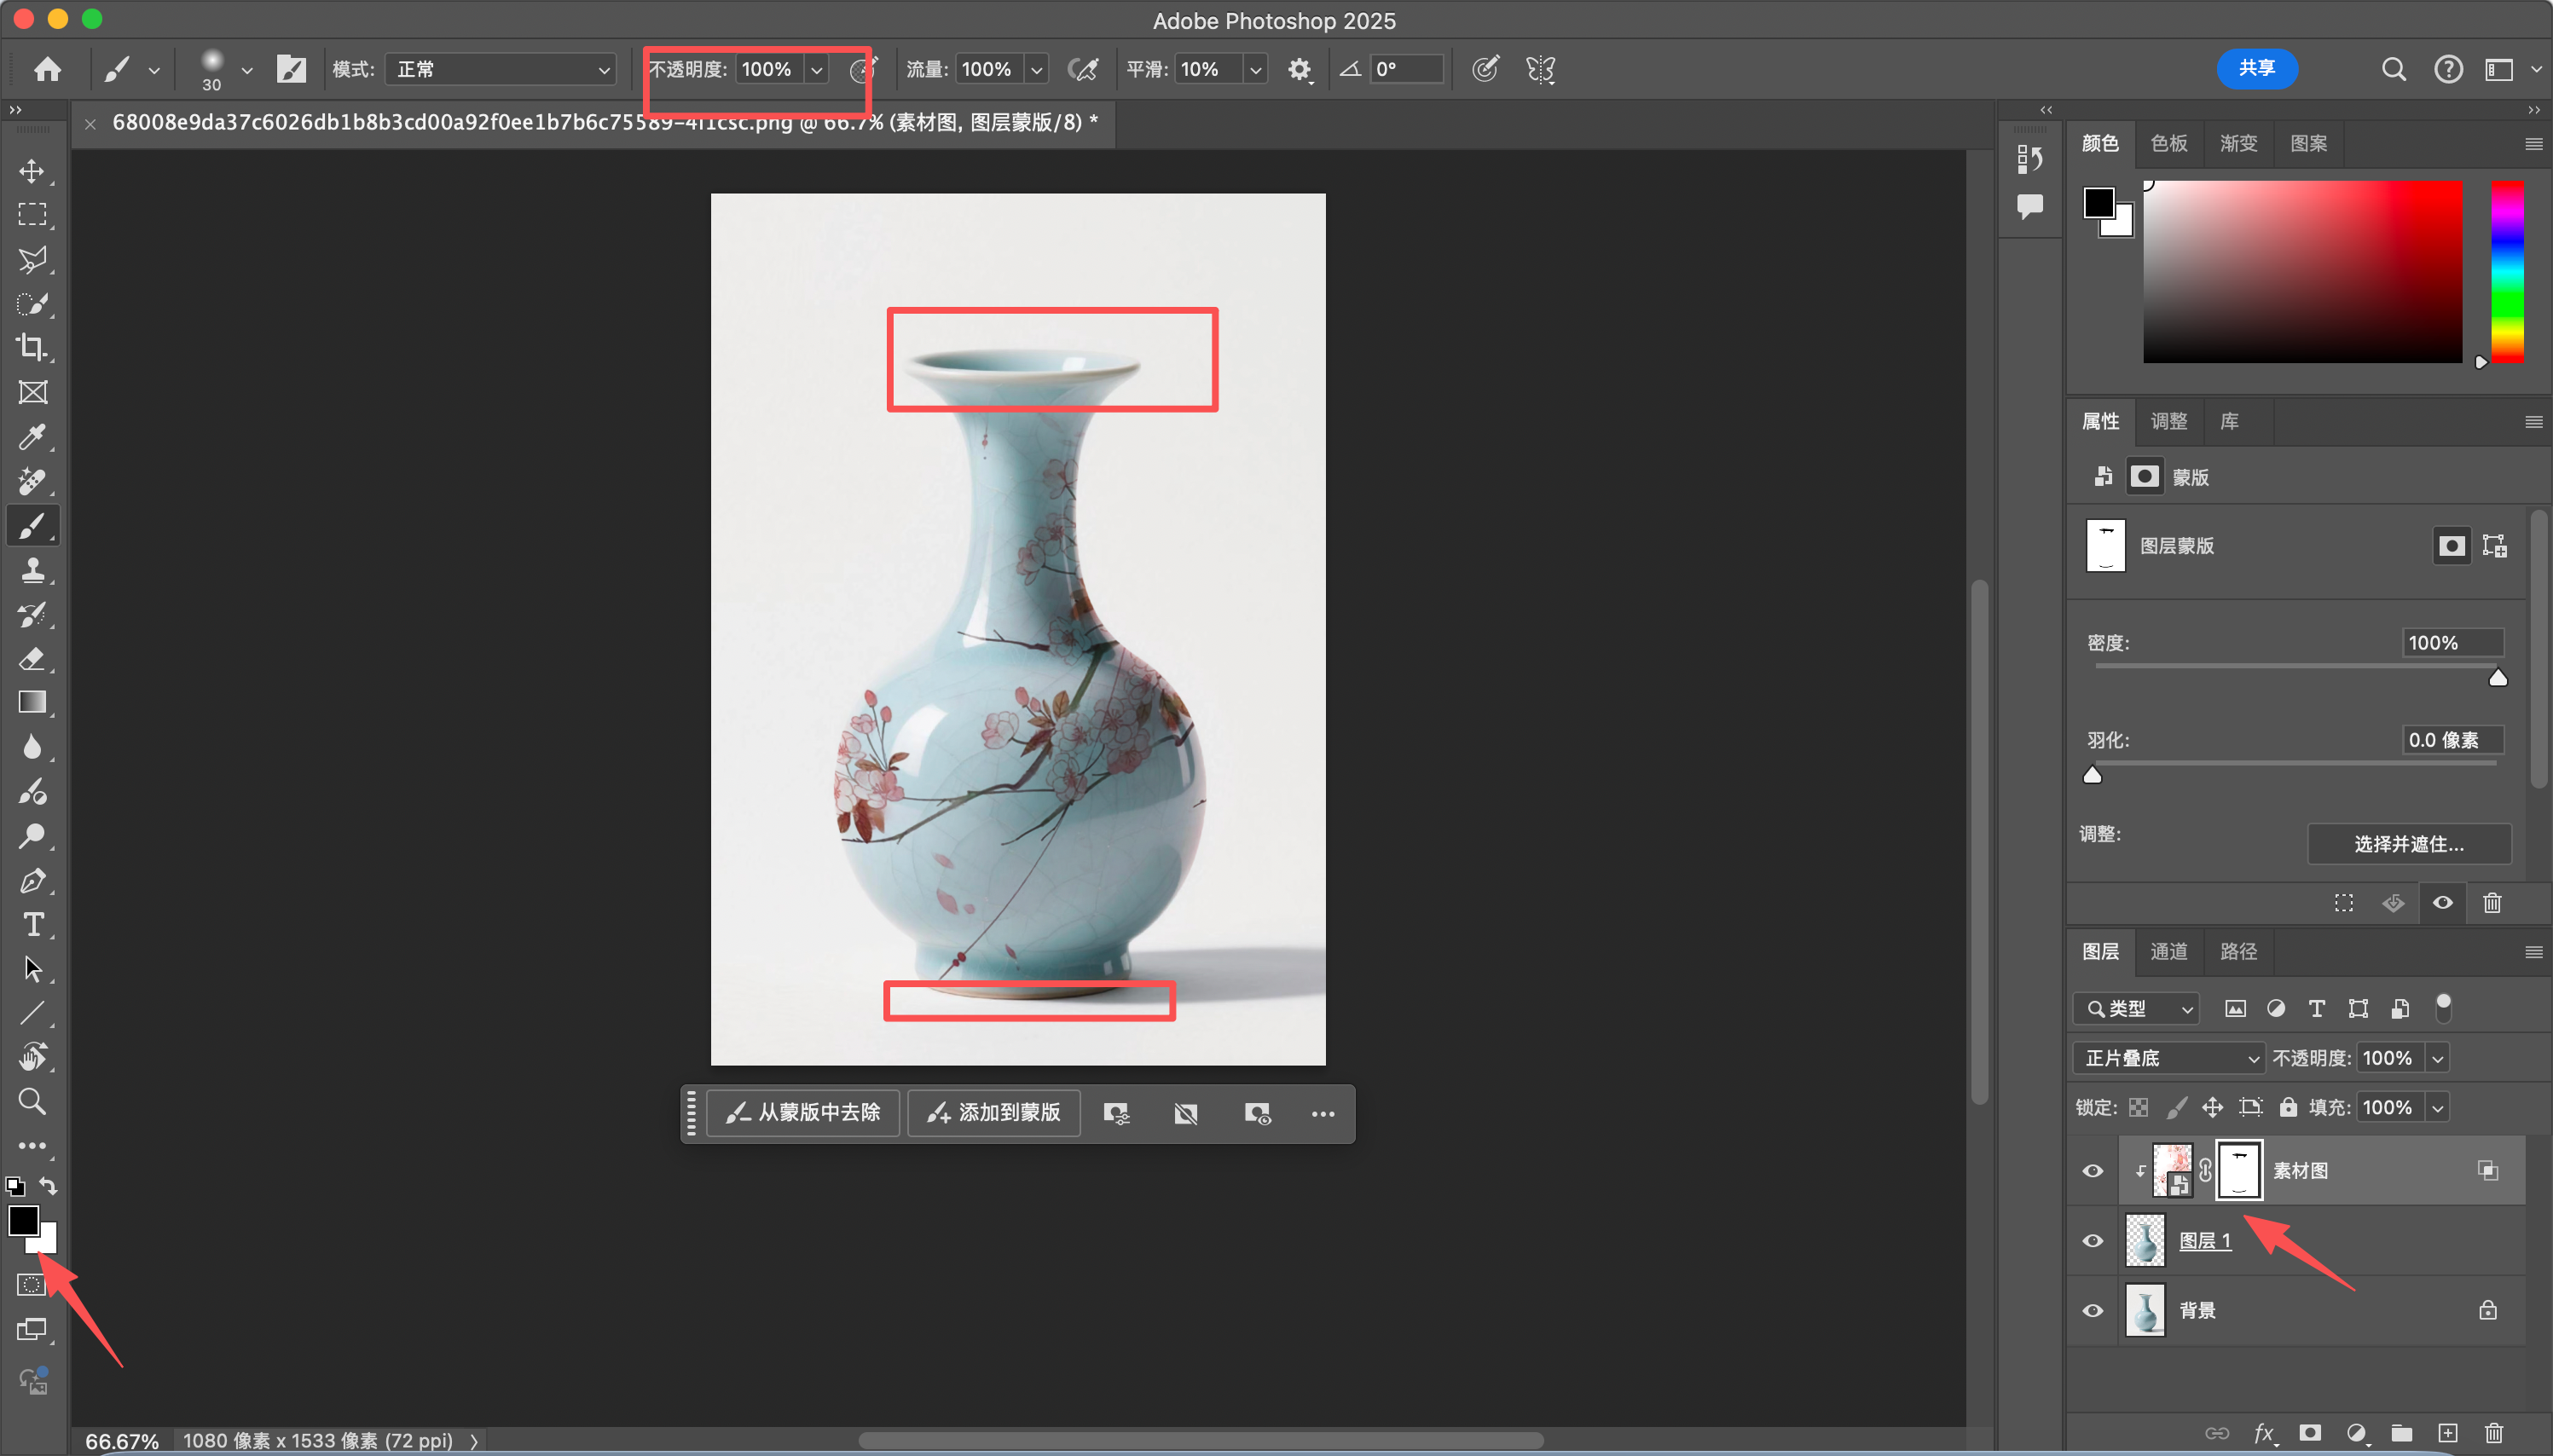The width and height of the screenshot is (2553, 1456).
Task: Select the Pen tool
Action: (32, 881)
